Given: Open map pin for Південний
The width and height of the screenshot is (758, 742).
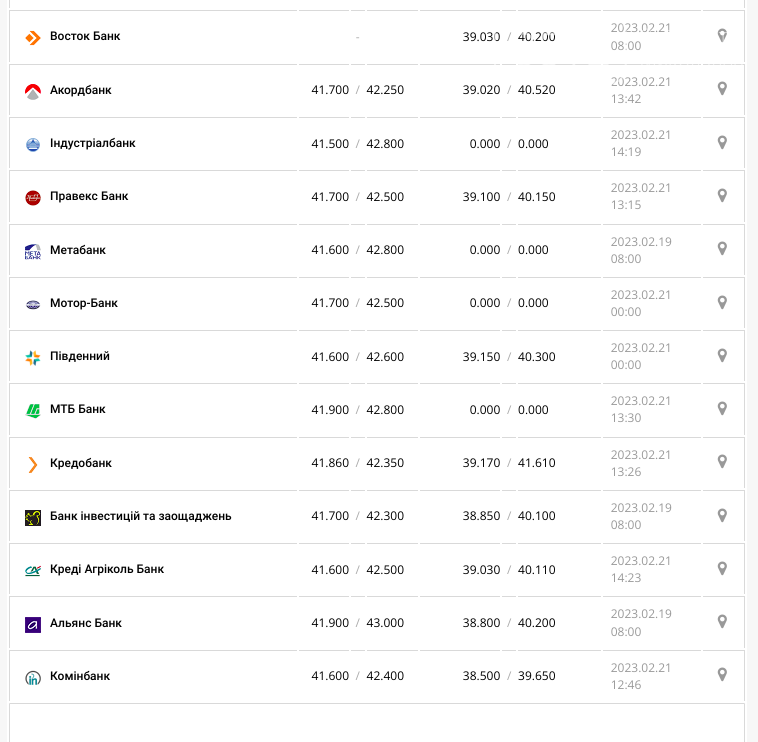Looking at the screenshot, I should click(722, 355).
